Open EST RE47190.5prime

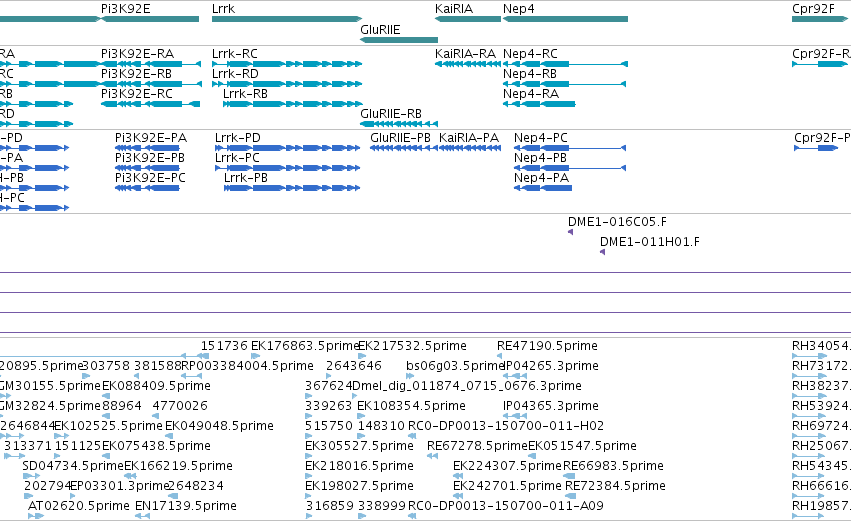pos(547,346)
